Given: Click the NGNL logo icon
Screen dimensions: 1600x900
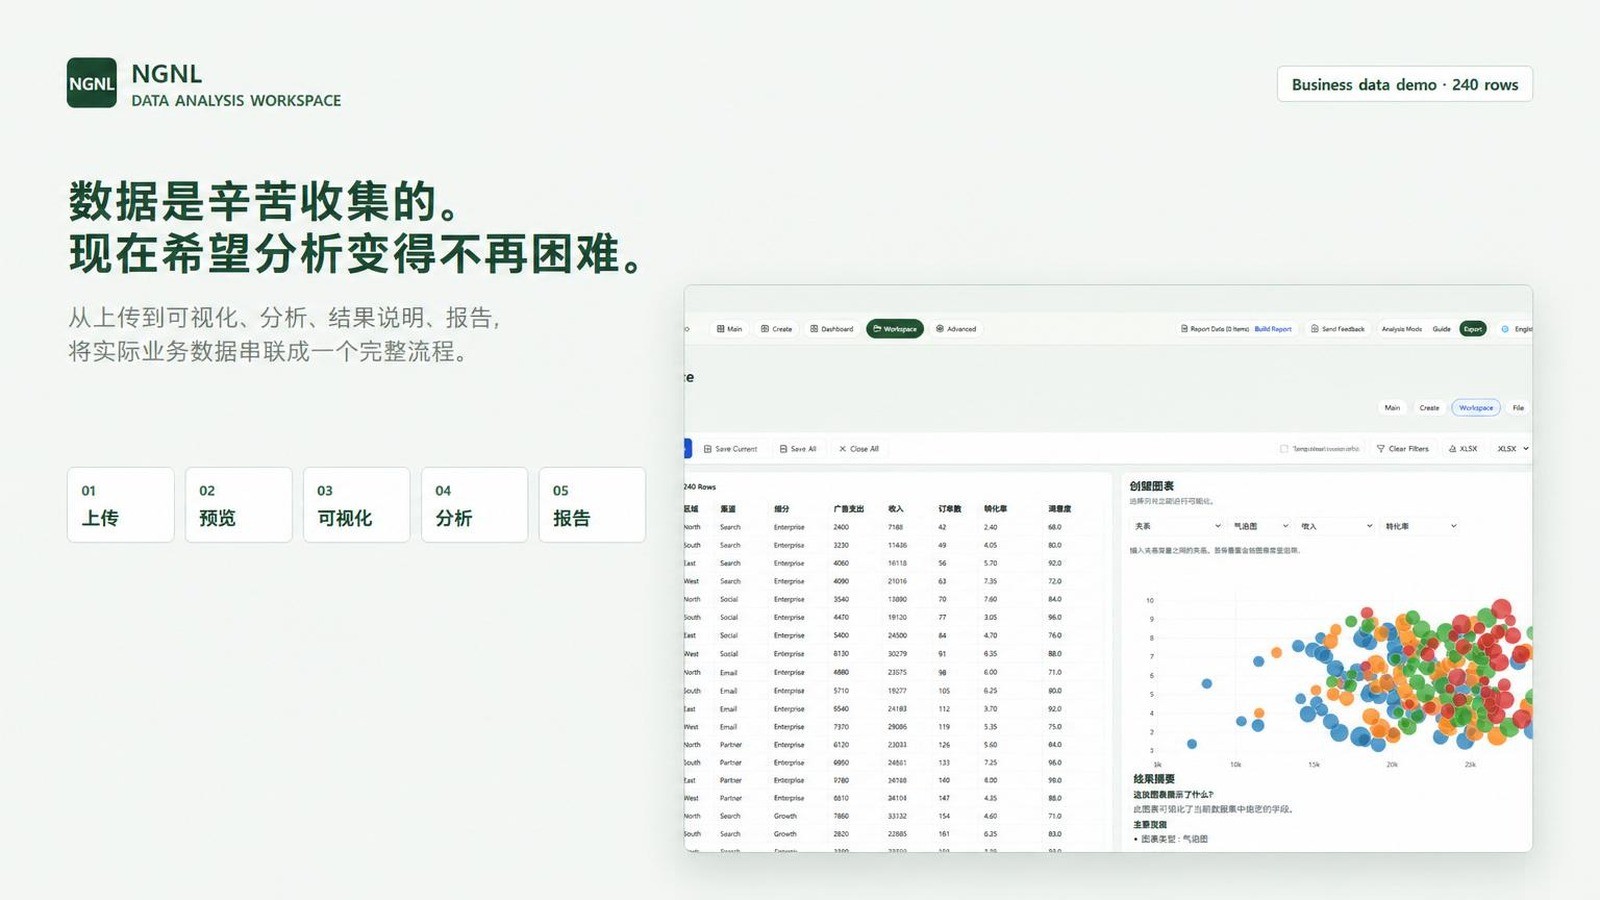Looking at the screenshot, I should click(92, 83).
